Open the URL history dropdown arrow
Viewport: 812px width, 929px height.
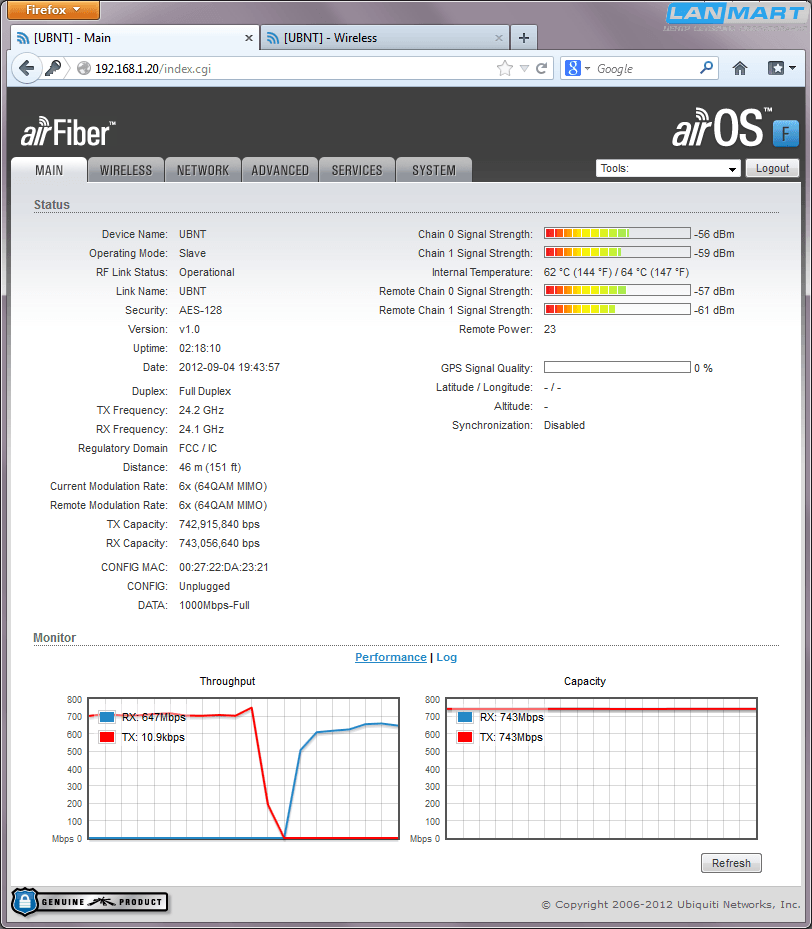[524, 69]
